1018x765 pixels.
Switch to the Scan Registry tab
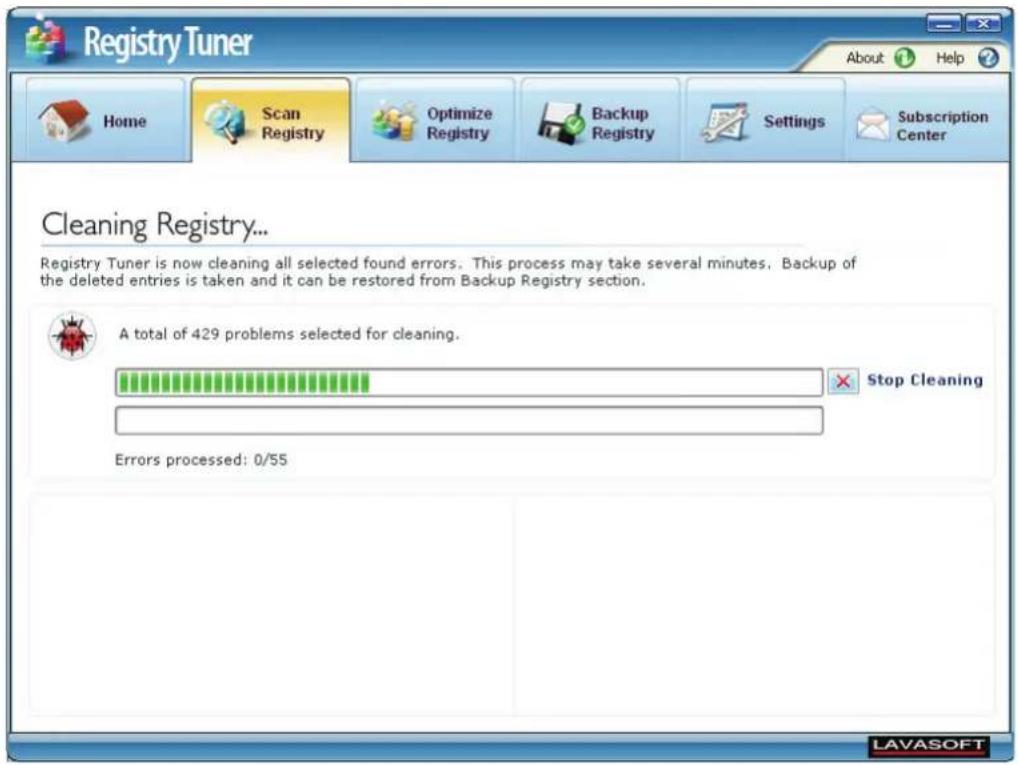click(x=271, y=119)
